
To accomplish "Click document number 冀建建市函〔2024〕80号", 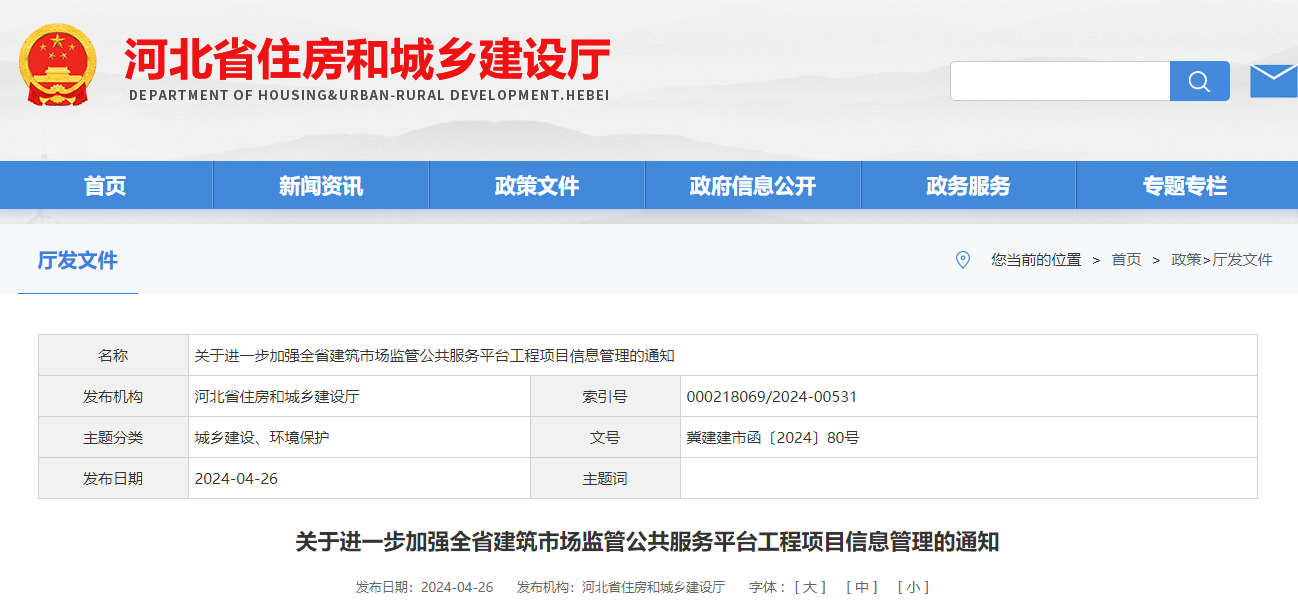I will (773, 437).
